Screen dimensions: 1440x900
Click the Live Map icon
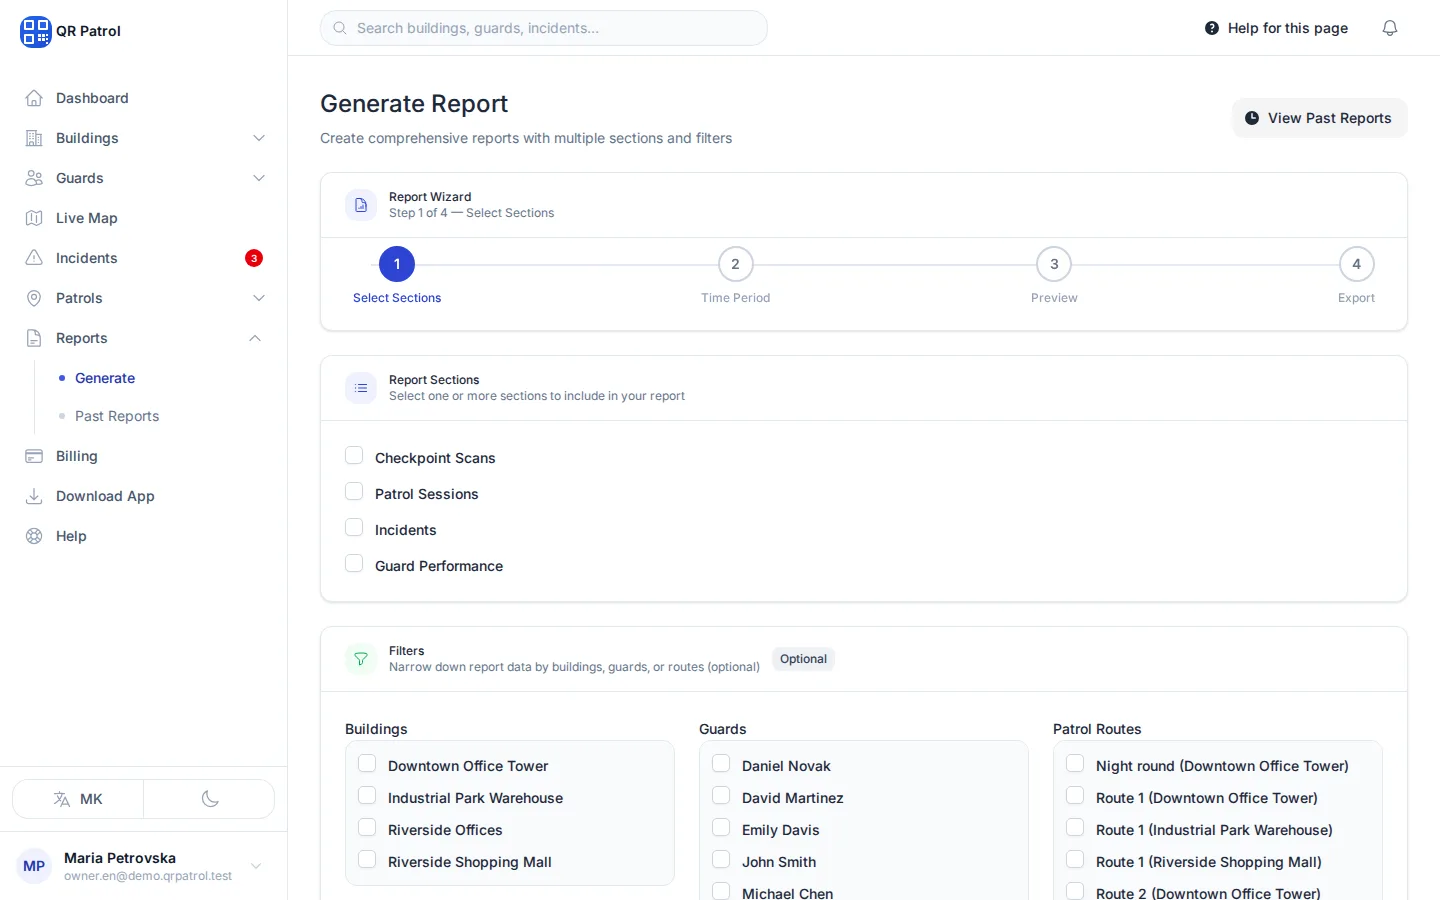click(x=34, y=218)
